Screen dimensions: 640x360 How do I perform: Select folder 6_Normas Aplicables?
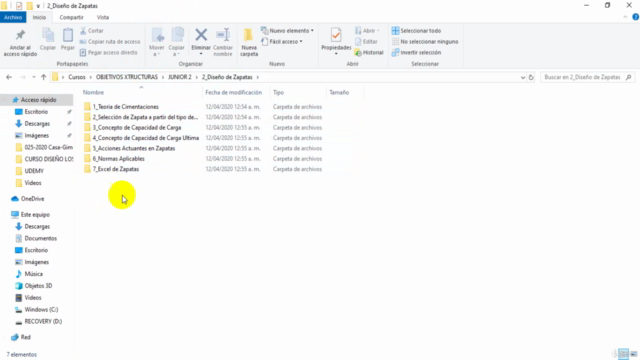[114, 159]
